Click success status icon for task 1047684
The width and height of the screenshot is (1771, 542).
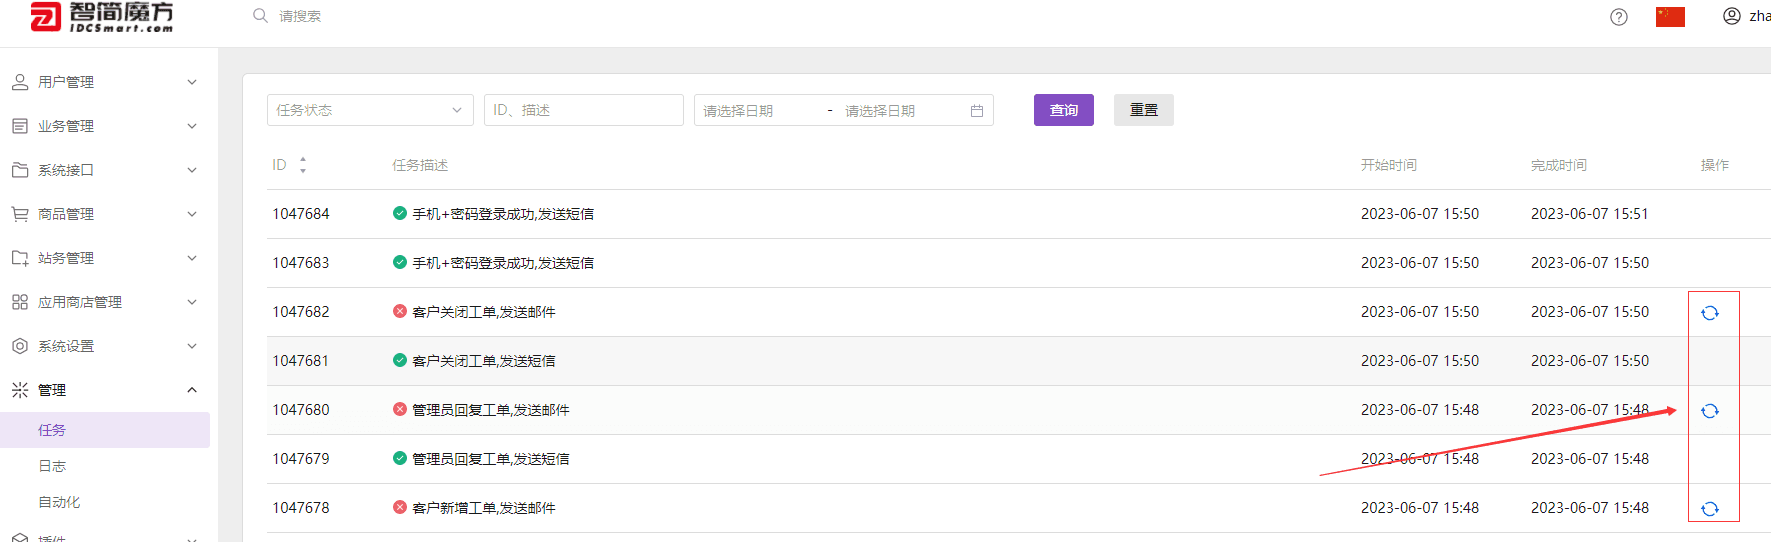(x=400, y=213)
